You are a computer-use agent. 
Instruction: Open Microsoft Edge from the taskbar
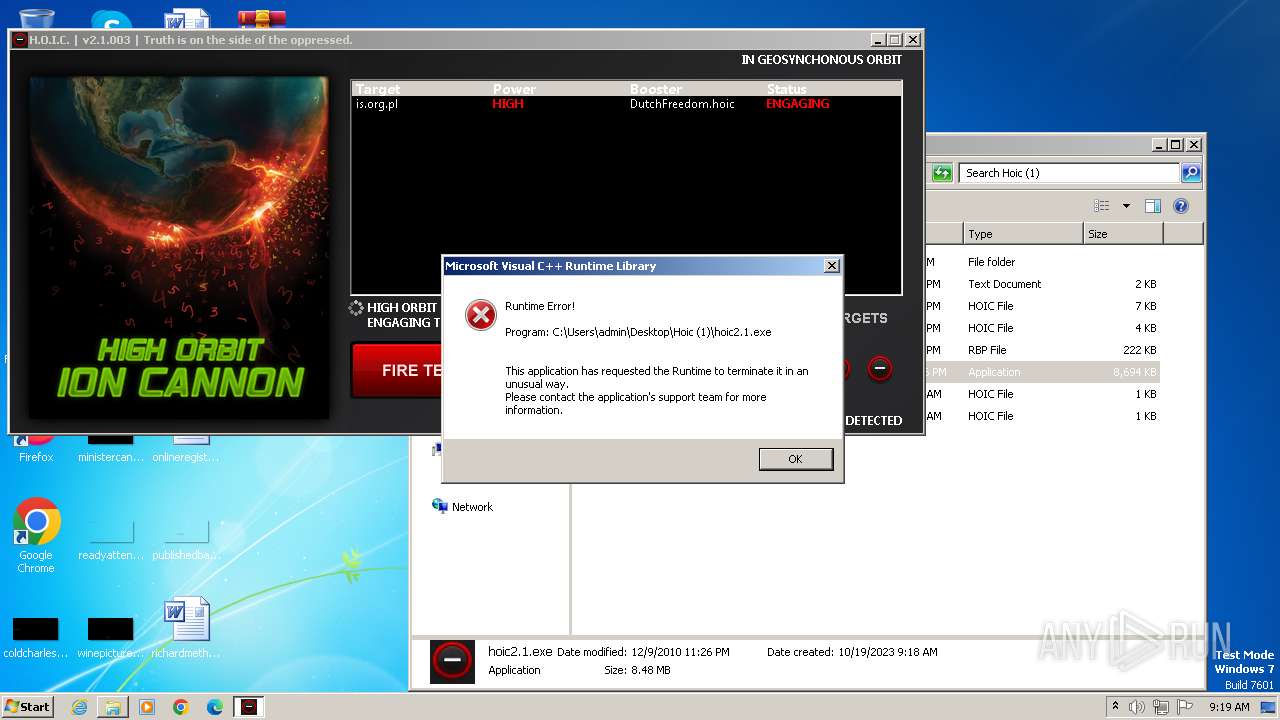tap(215, 707)
